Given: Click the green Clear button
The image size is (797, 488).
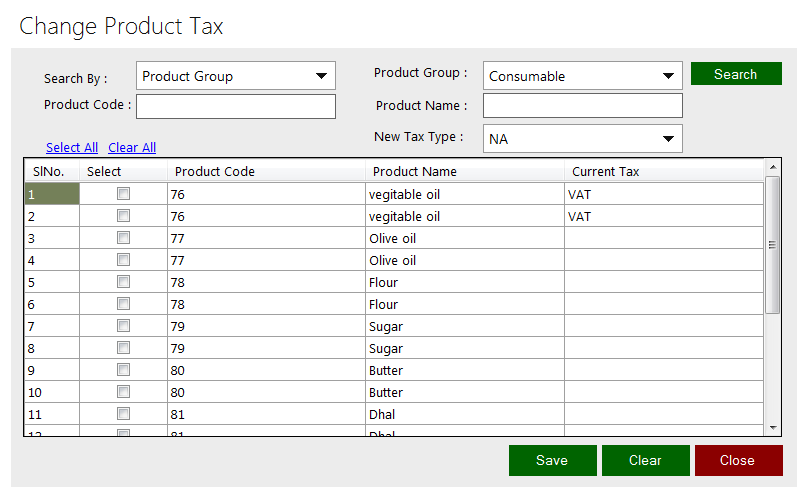Looking at the screenshot, I should 645,460.
